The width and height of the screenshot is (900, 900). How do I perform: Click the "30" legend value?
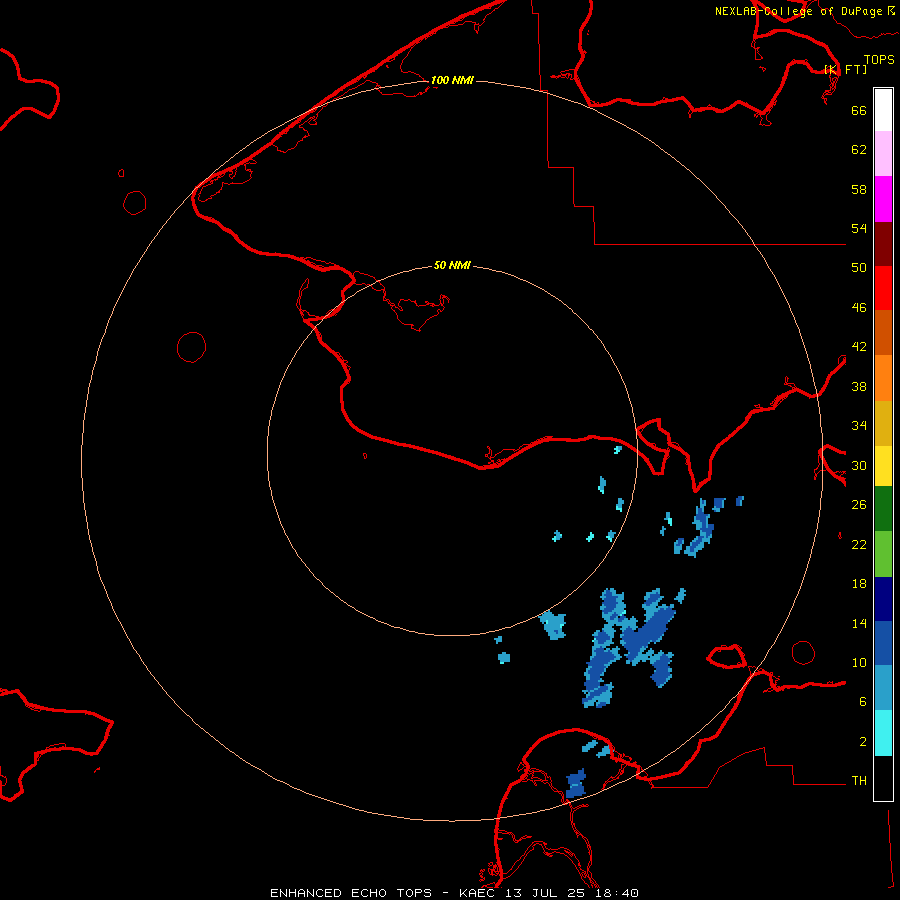[859, 465]
